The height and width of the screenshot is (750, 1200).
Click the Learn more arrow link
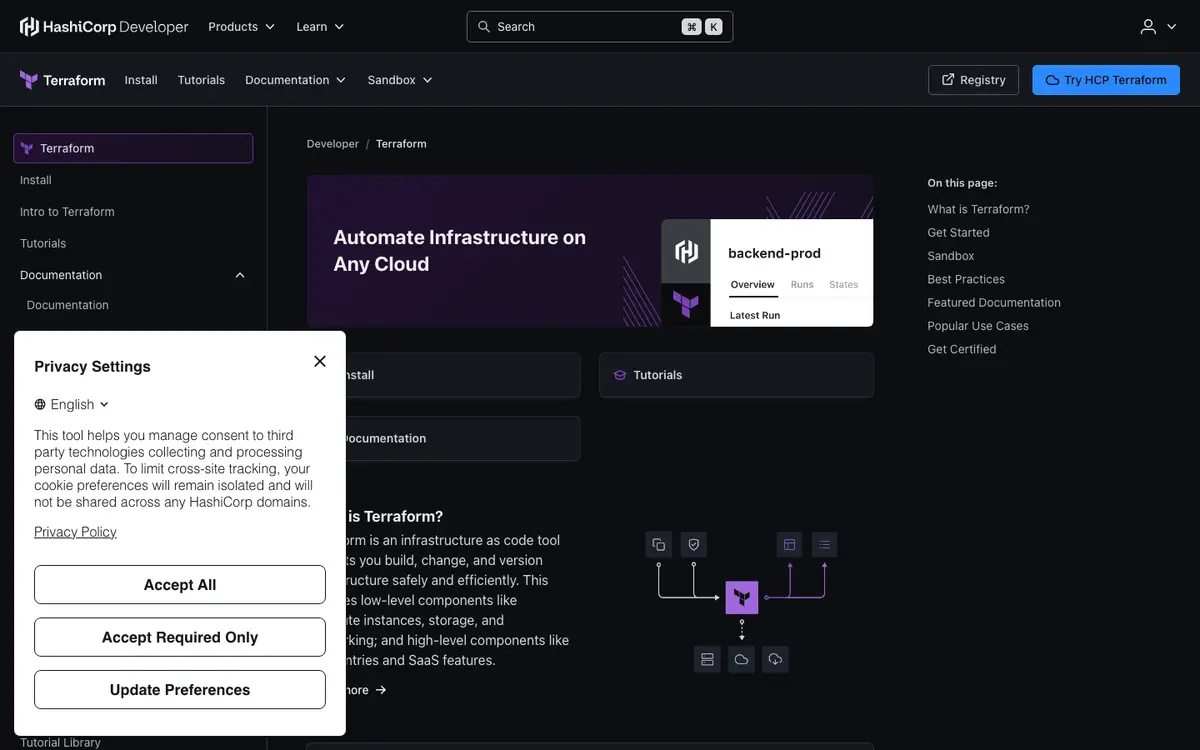tap(366, 690)
